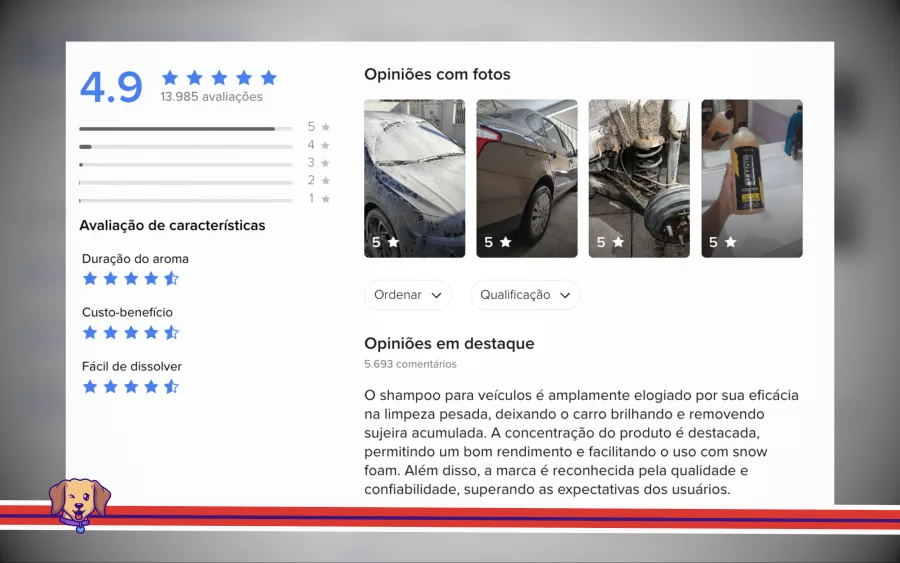Screen dimensions: 900x563
Task: Click the overall rating stars beside 4.9
Action: [x=219, y=77]
